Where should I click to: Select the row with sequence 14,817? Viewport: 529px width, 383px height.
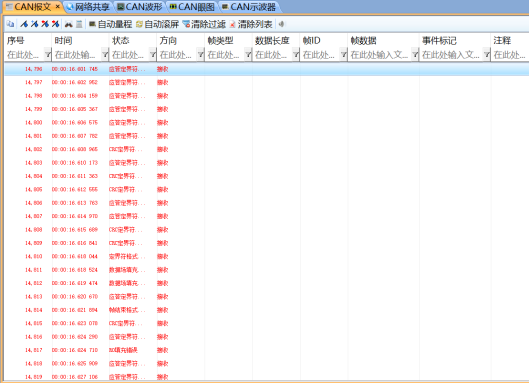267,350
